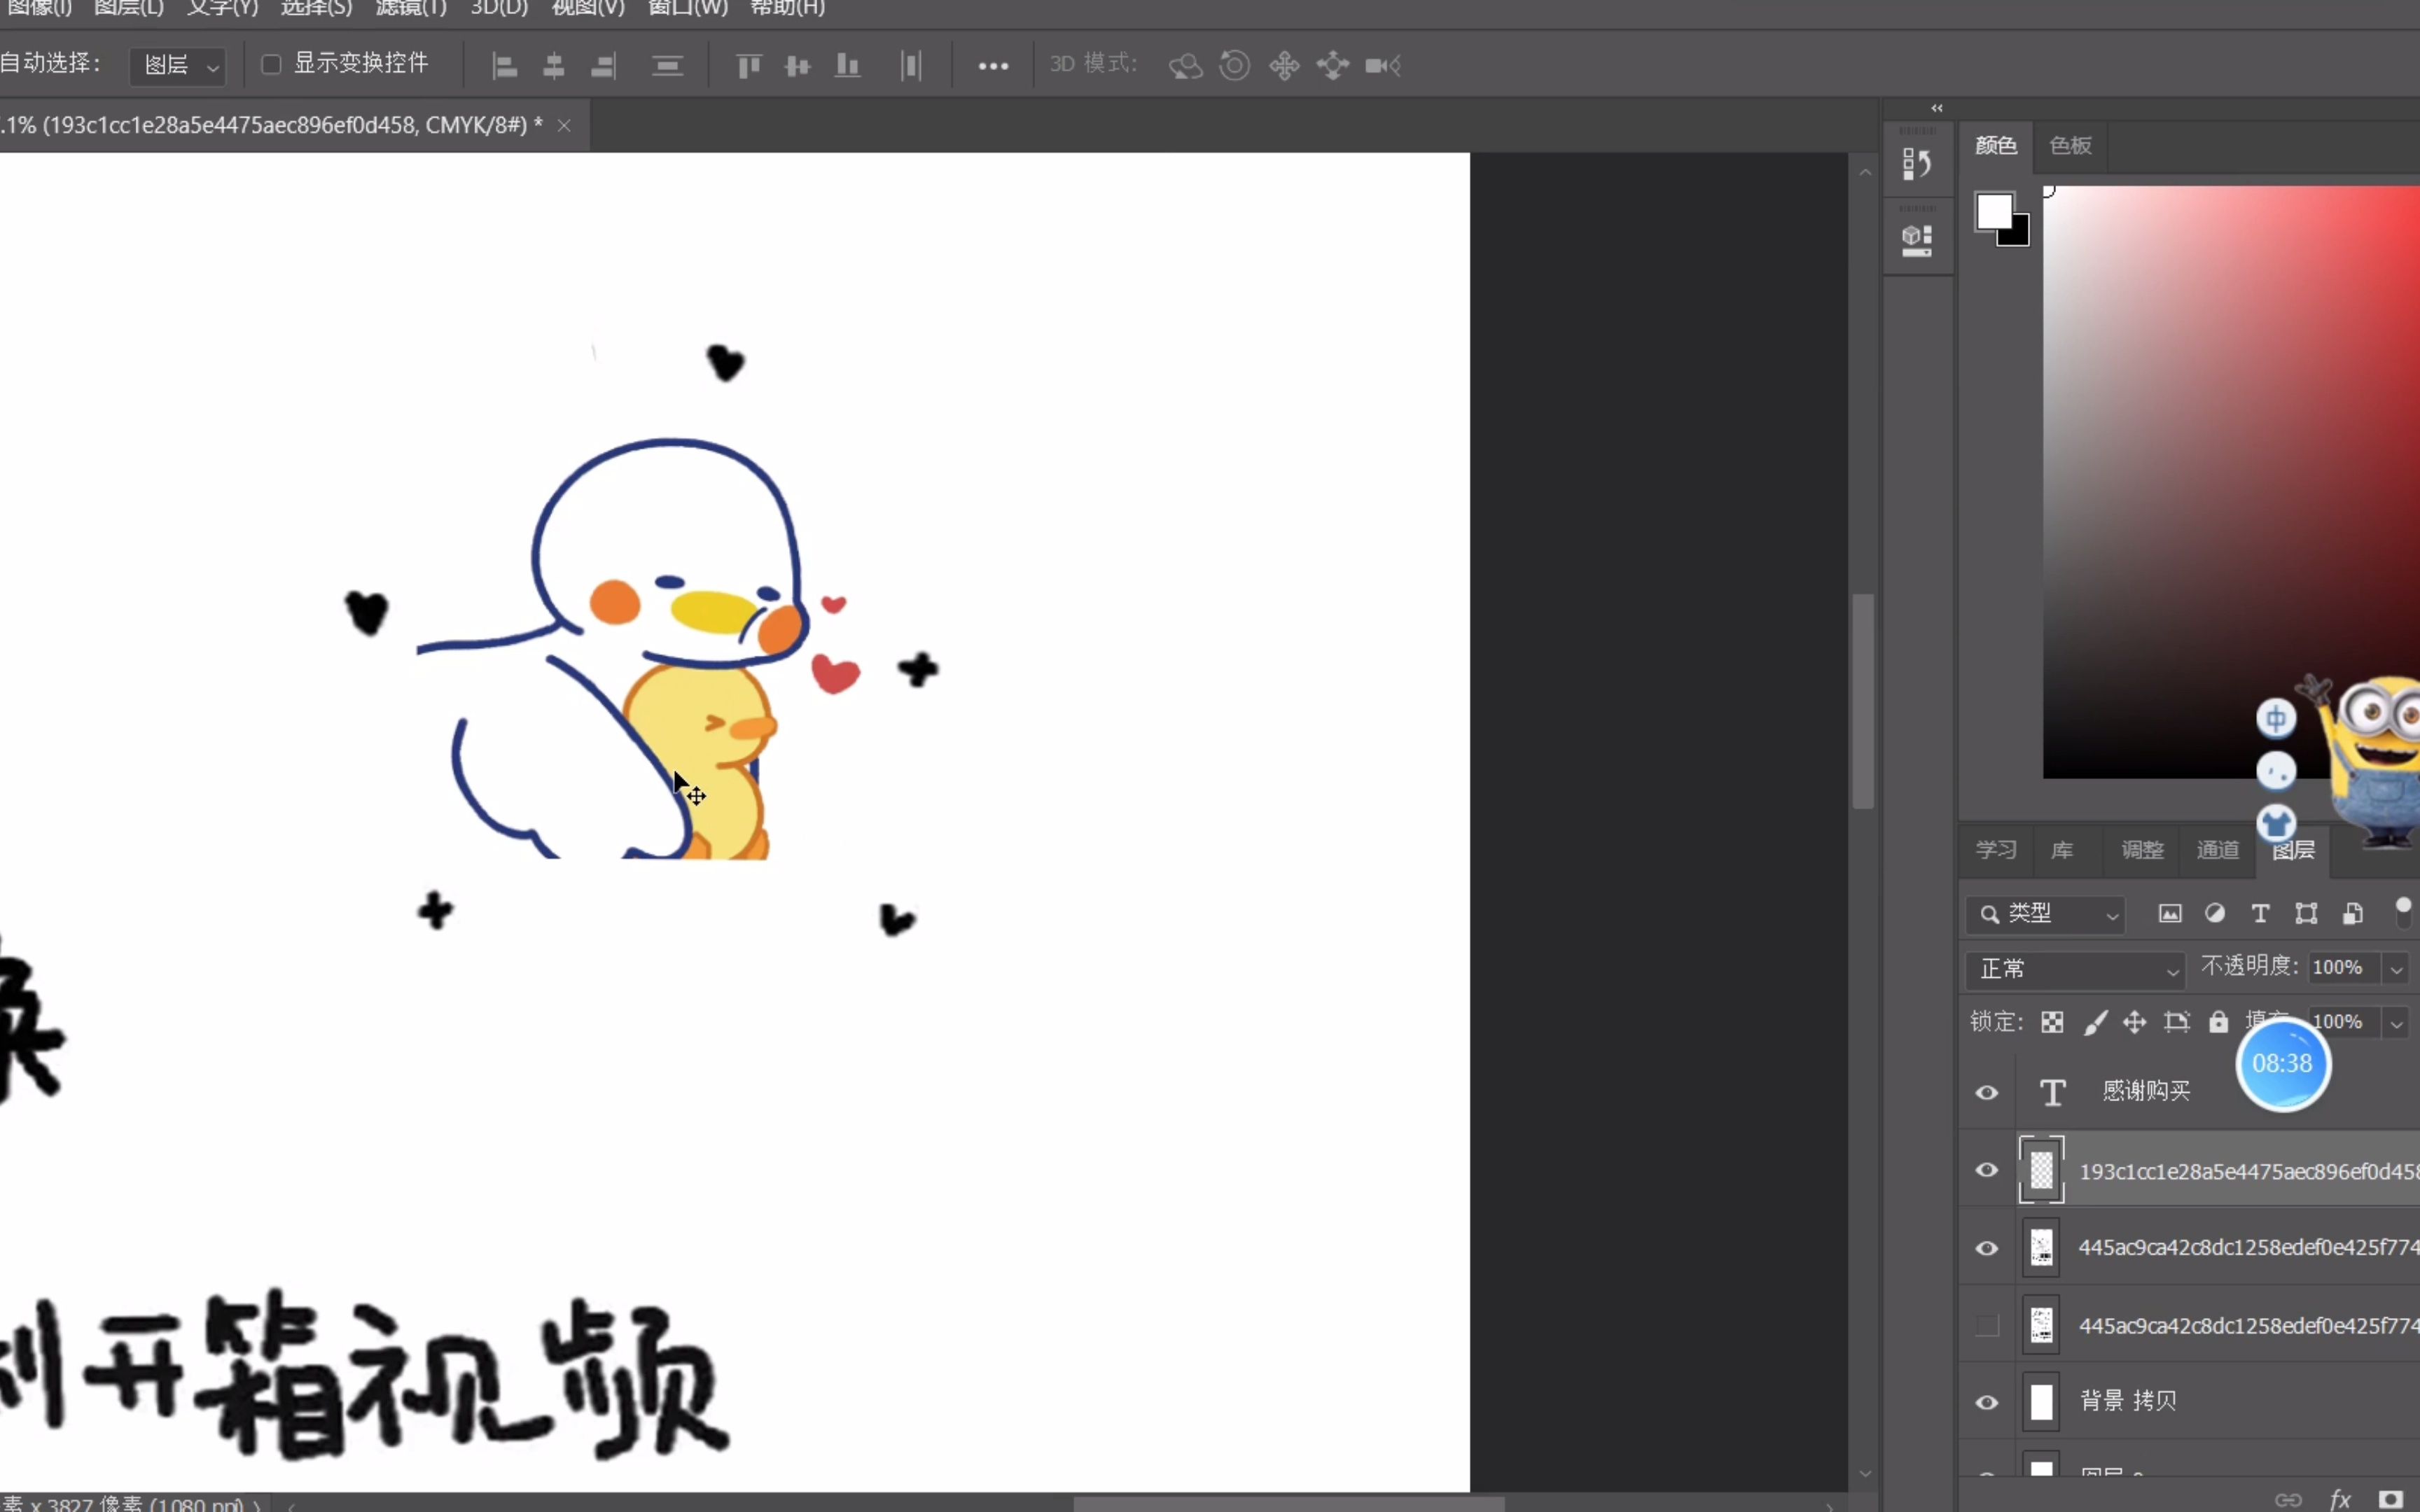Viewport: 2420px width, 1512px height.
Task: Expand status bar info arrow
Action: (x=257, y=1504)
